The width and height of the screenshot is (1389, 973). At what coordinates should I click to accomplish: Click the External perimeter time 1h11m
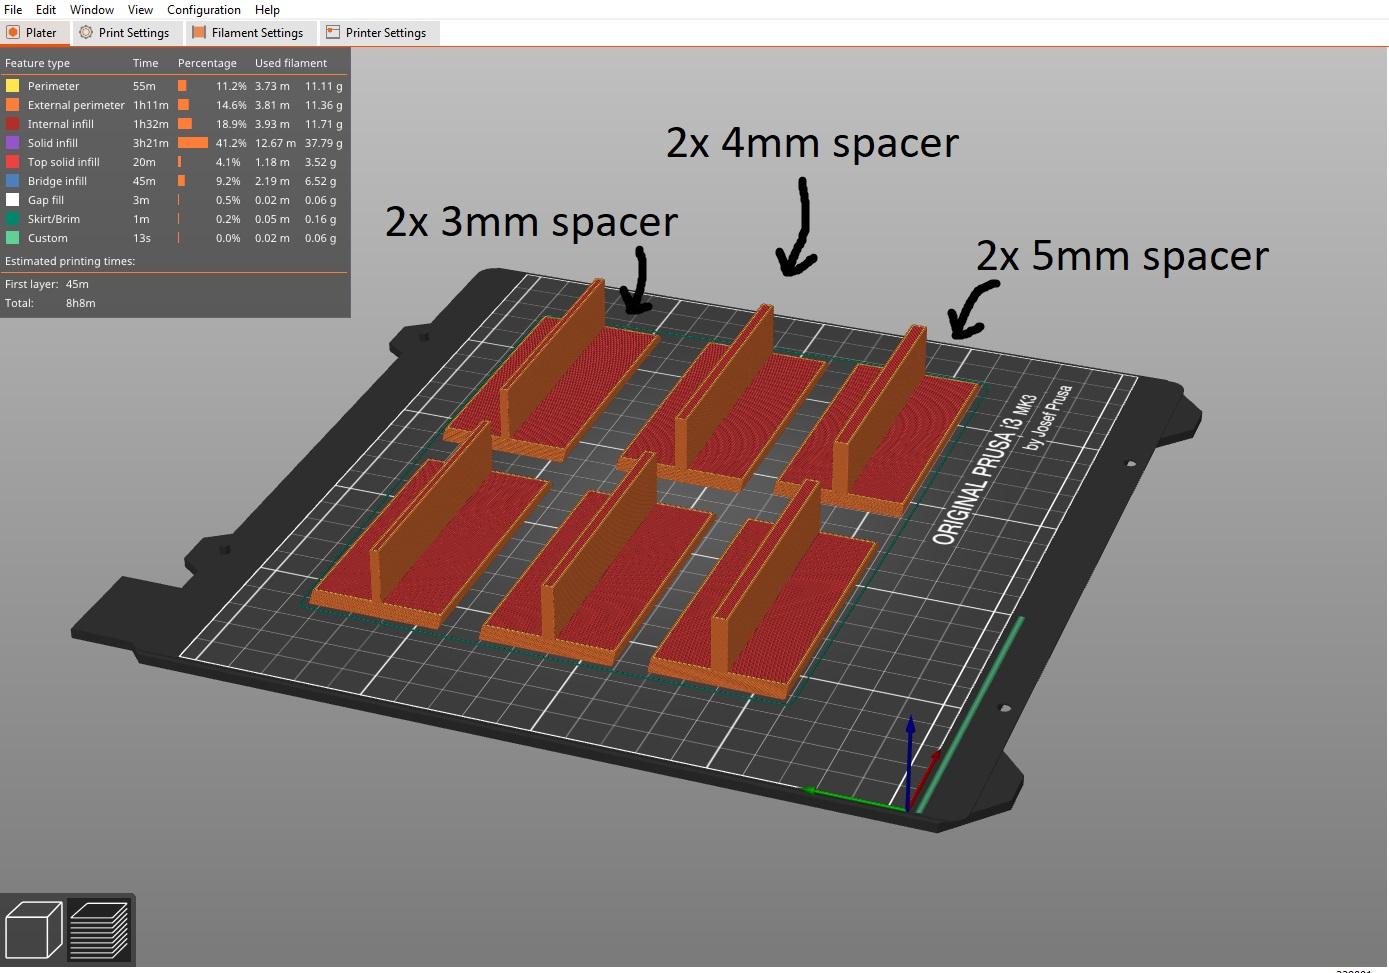[x=151, y=105]
